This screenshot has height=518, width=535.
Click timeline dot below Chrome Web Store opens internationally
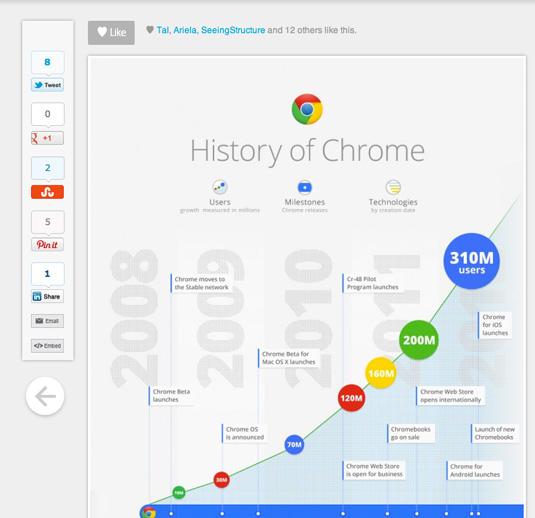point(417,513)
